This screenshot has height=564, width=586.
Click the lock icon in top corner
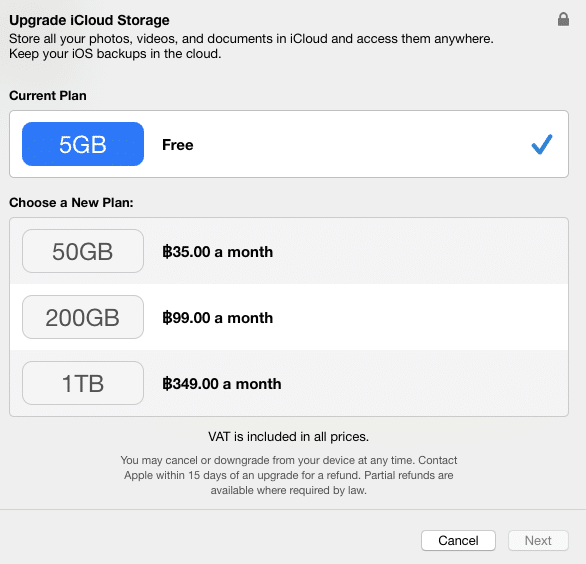pos(563,19)
